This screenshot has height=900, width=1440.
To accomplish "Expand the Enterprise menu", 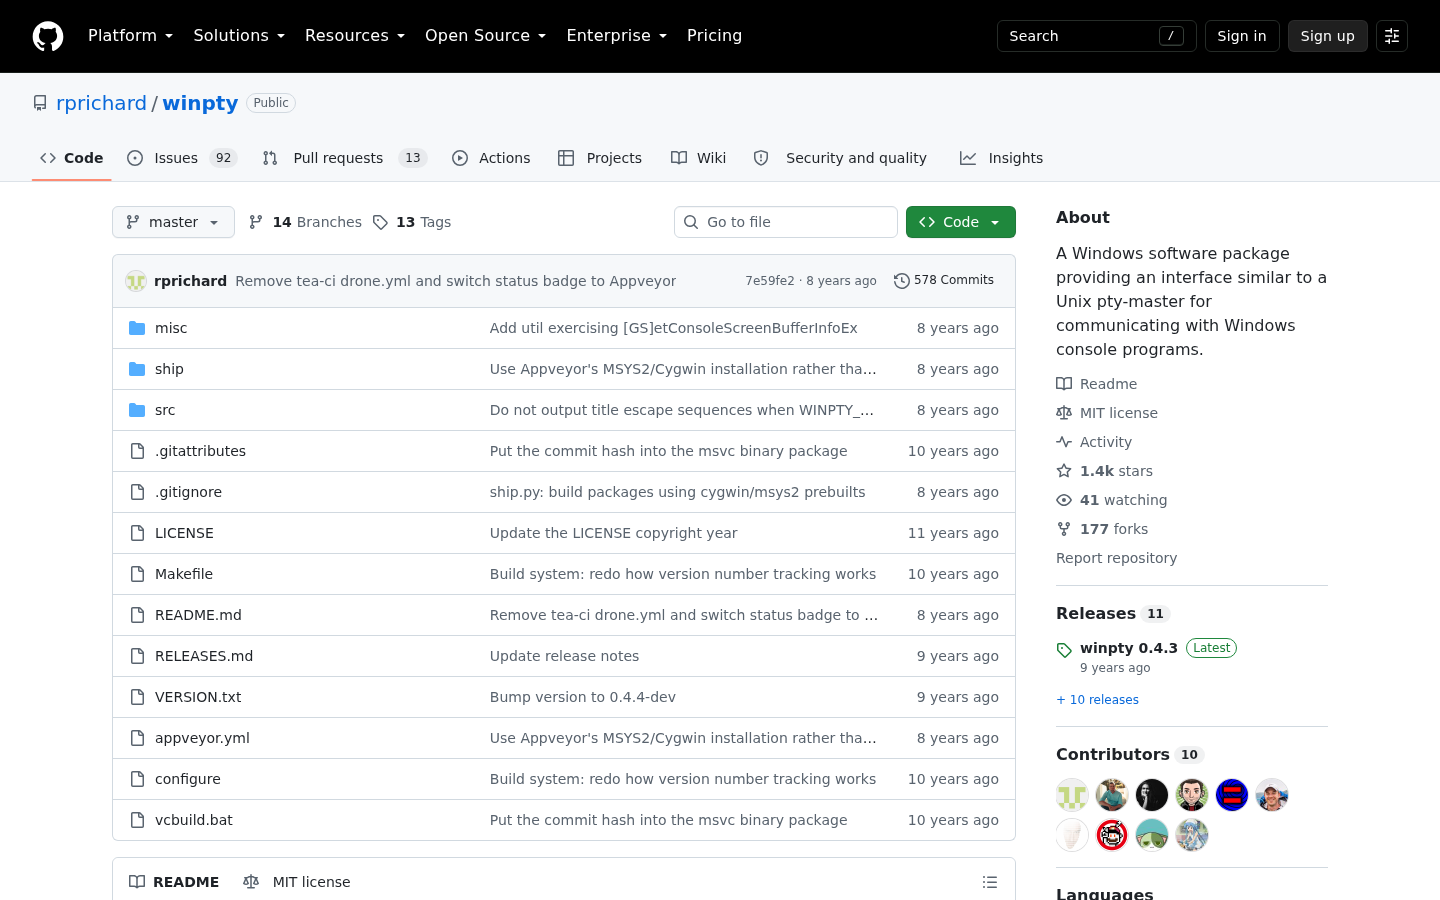I will point(616,36).
